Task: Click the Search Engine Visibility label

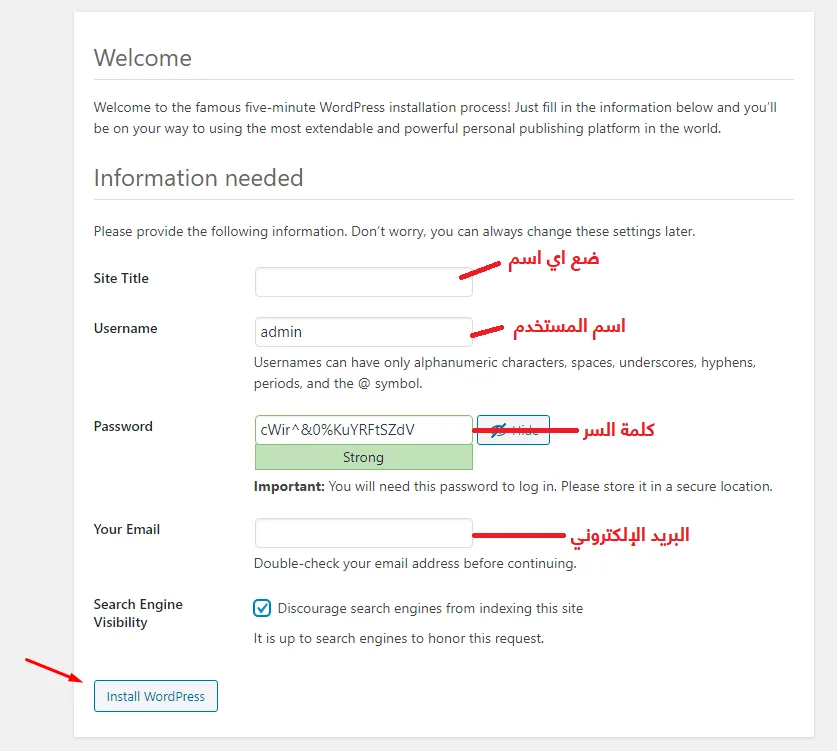Action: coord(138,613)
